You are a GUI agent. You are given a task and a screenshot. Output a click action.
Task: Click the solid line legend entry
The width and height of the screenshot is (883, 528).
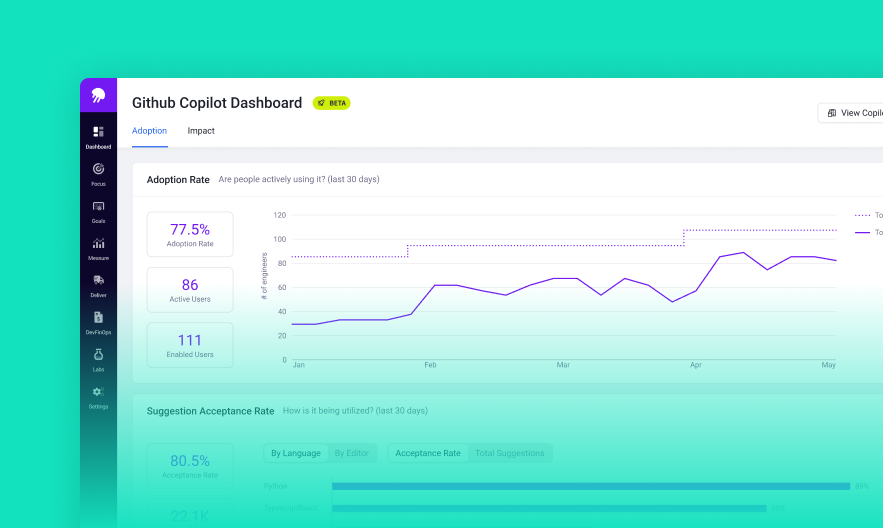(x=868, y=232)
